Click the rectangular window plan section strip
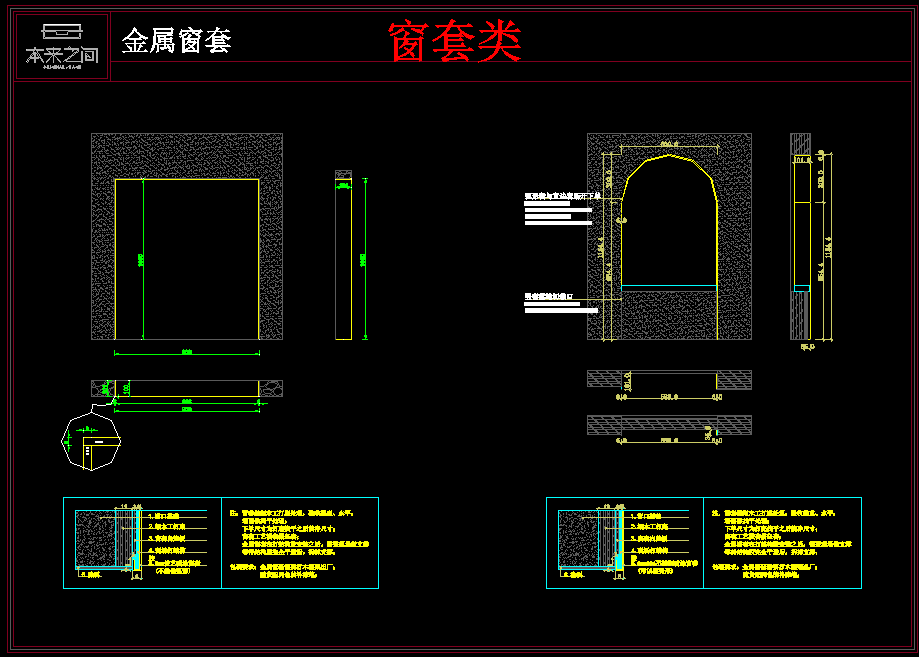The width and height of the screenshot is (919, 657). (187, 388)
